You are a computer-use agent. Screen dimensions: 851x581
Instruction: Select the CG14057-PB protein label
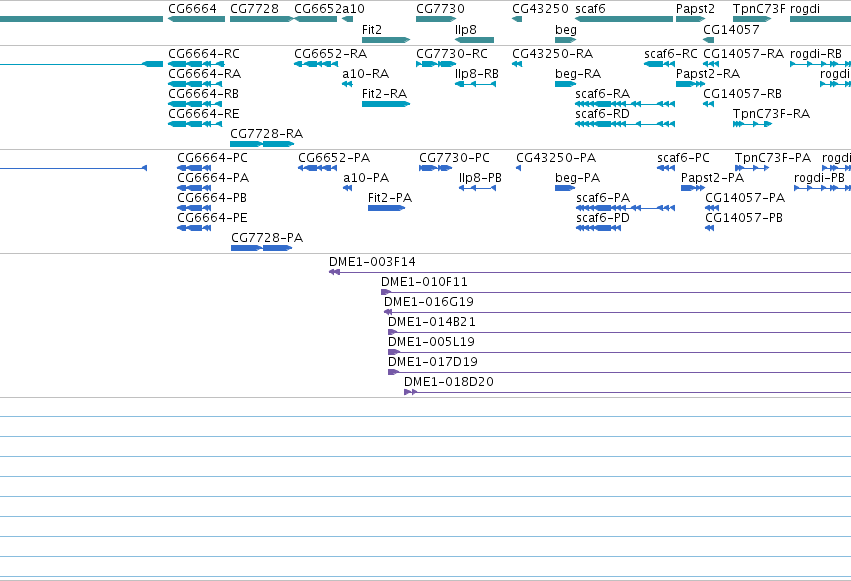coord(744,218)
